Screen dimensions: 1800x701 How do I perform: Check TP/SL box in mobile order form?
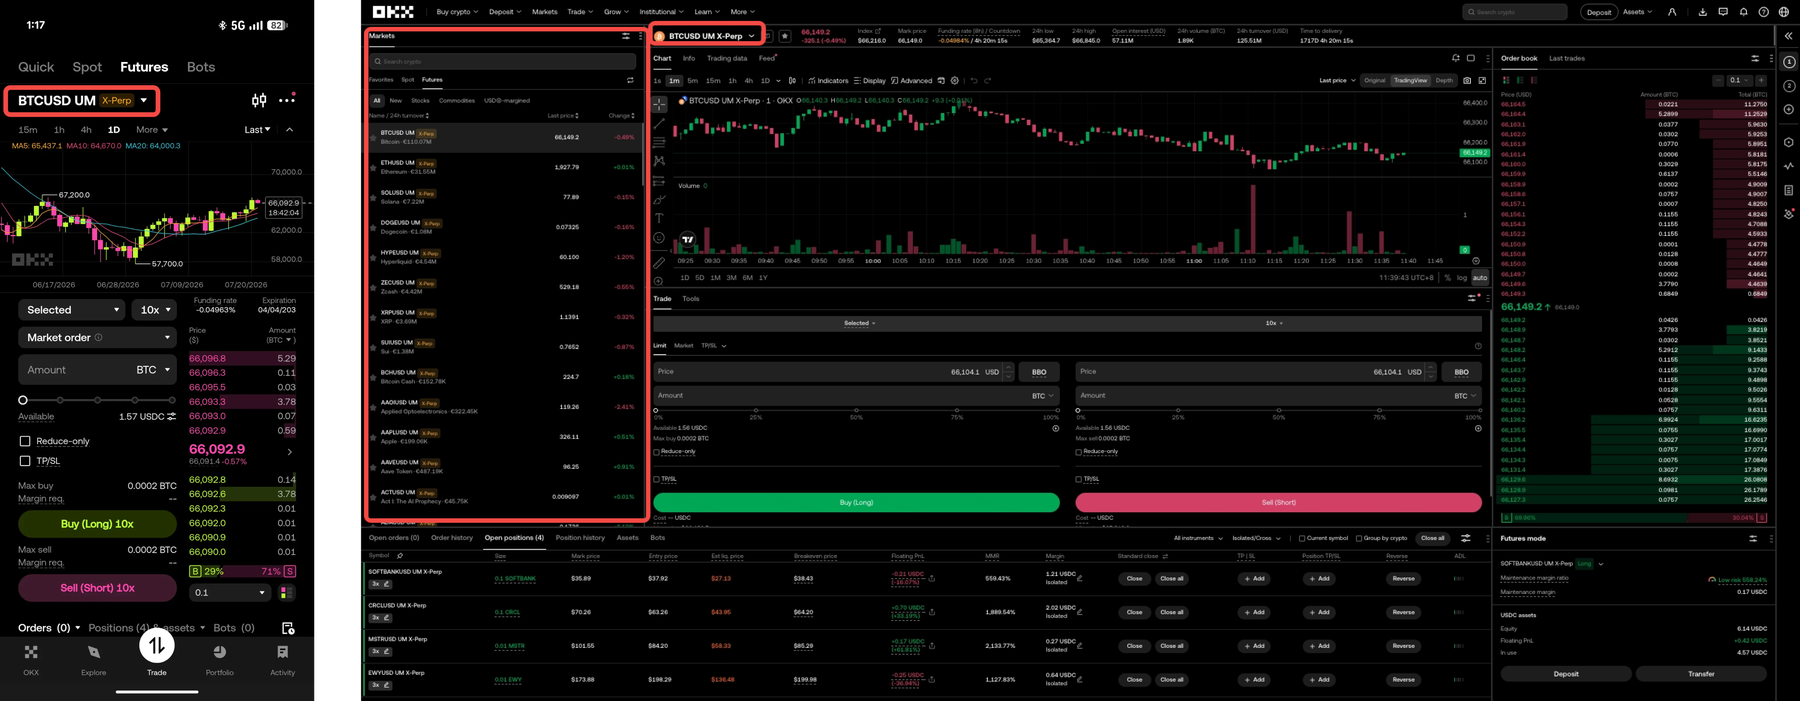click(x=25, y=461)
